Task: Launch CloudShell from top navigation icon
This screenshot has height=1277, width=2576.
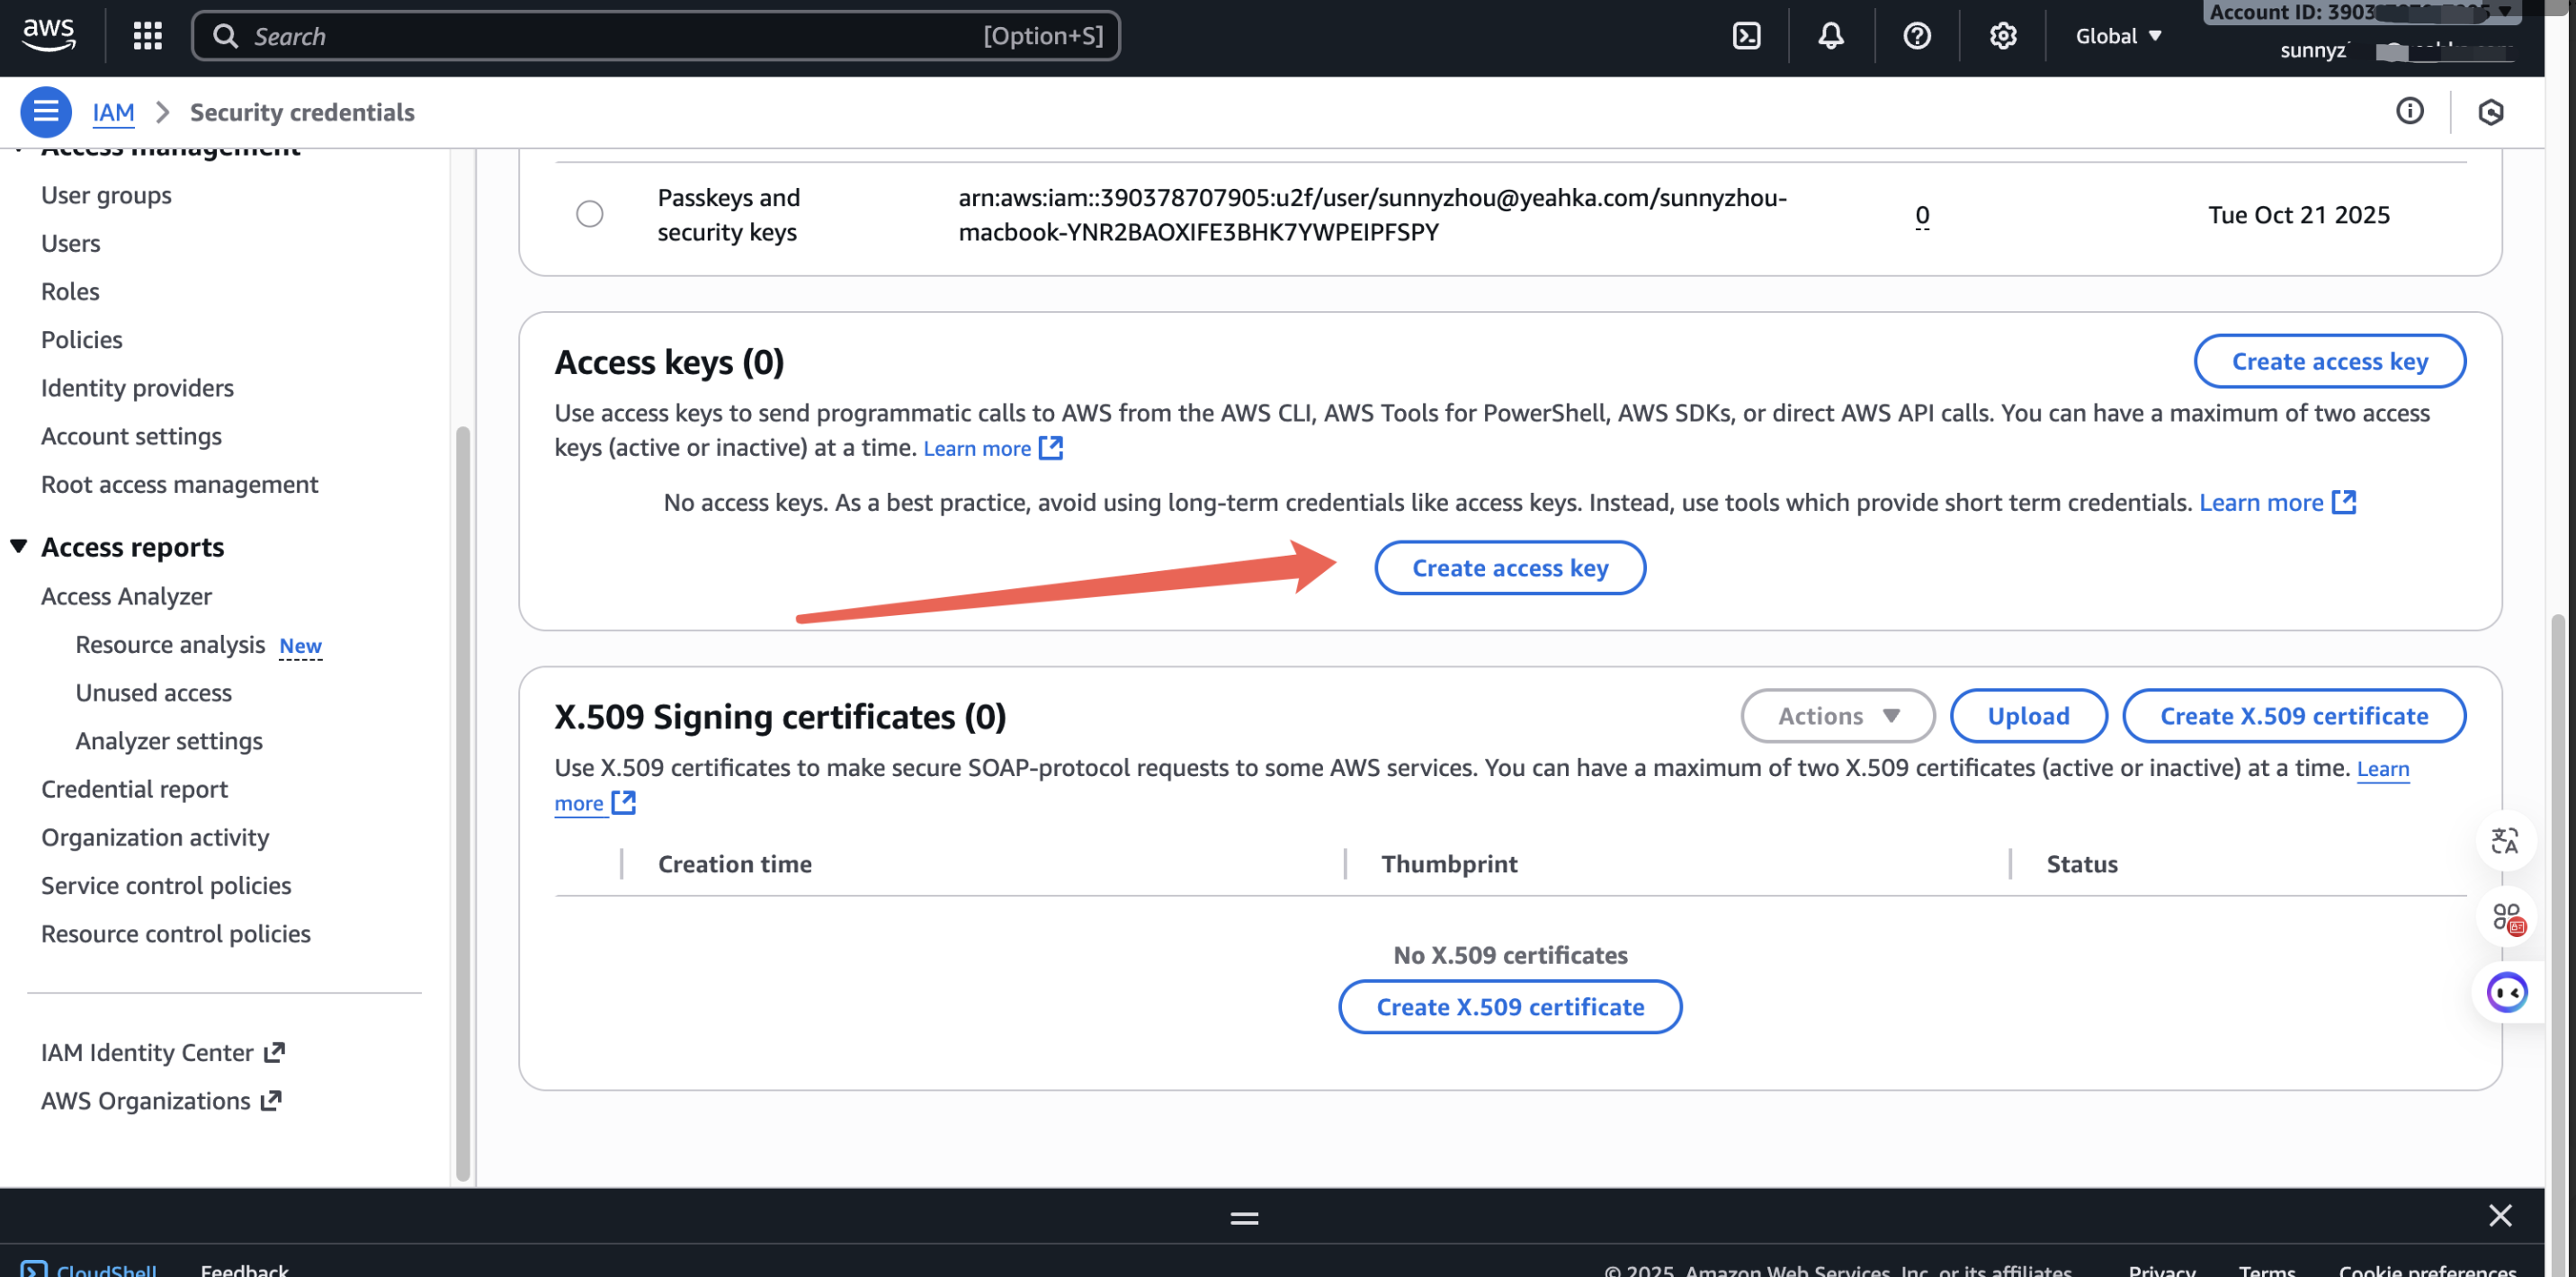Action: 1746,36
